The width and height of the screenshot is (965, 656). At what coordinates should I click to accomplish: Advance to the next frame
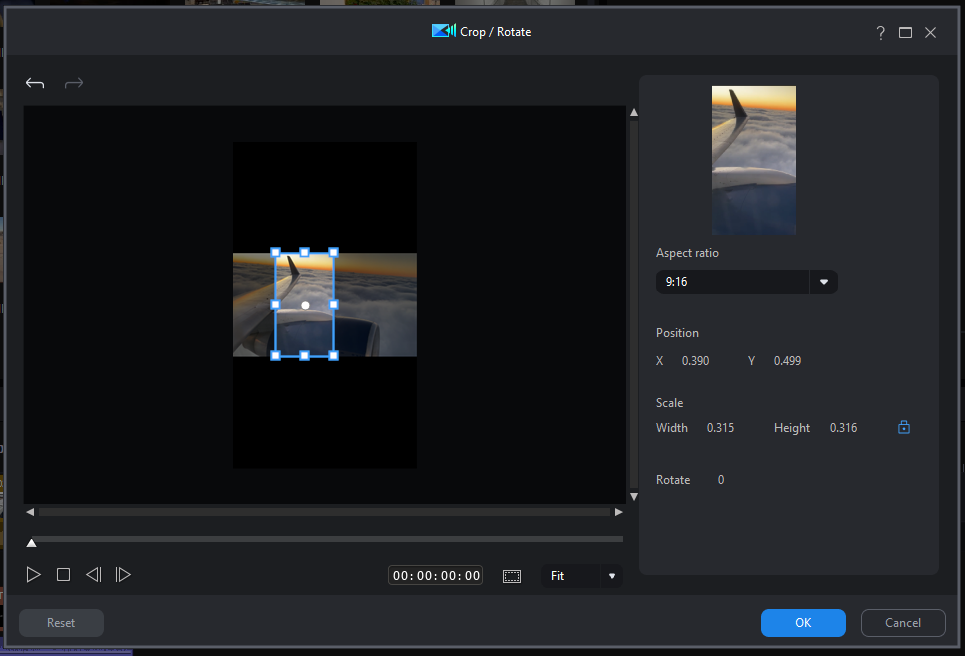[x=123, y=575]
